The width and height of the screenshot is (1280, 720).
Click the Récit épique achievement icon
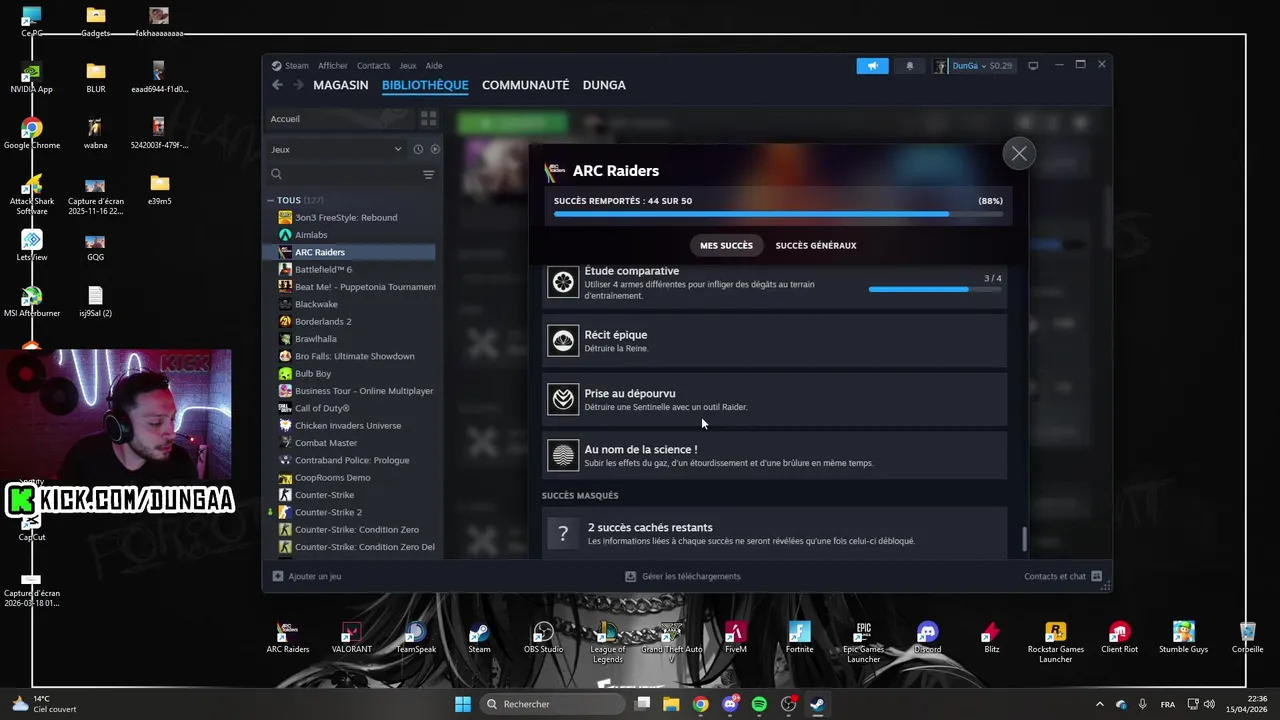coord(563,341)
